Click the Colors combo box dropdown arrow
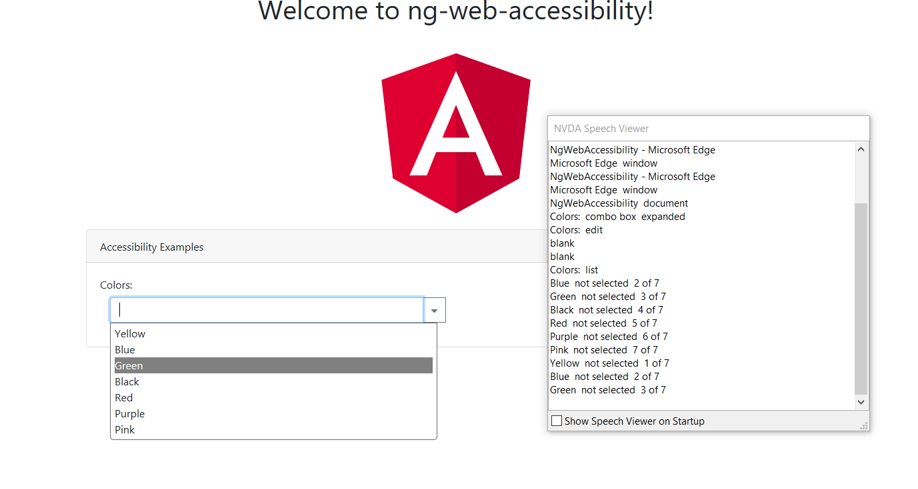 click(x=434, y=310)
